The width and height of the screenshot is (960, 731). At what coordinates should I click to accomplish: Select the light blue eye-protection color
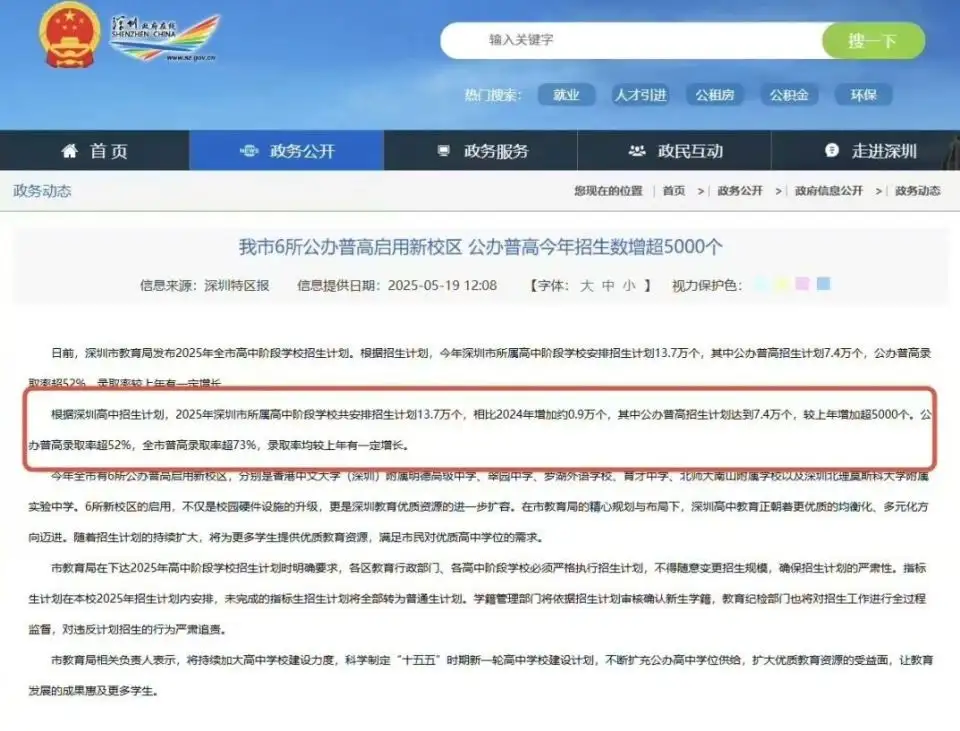coord(761,284)
